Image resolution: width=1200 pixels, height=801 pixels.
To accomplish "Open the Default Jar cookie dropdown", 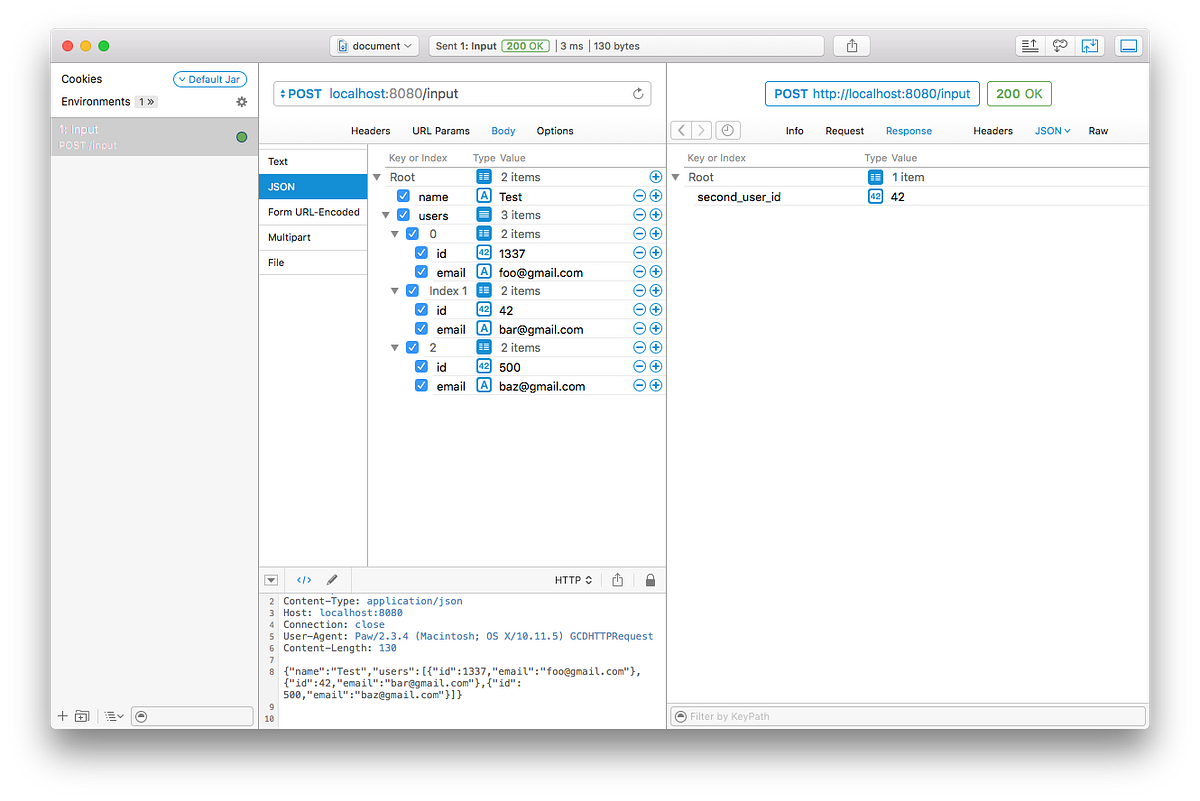I will click(210, 79).
